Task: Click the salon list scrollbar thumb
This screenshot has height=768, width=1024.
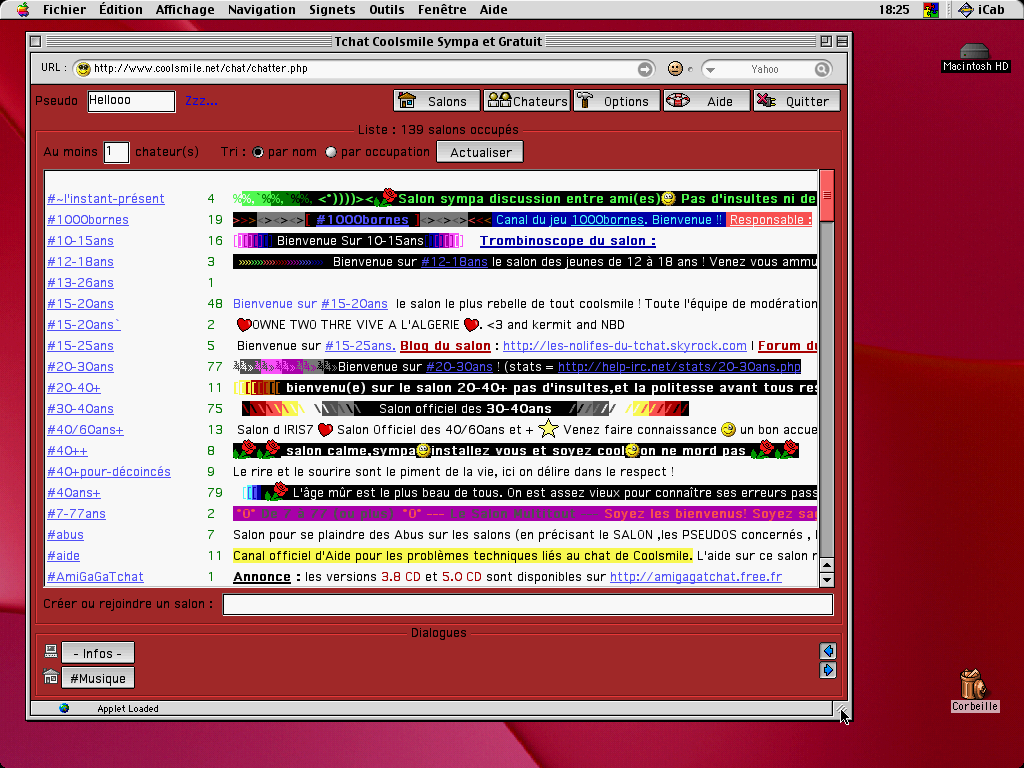Action: tap(827, 195)
